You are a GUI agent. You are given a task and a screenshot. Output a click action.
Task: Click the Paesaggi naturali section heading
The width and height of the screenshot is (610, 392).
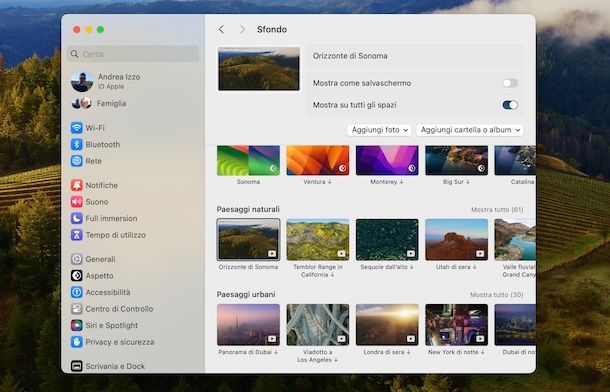(248, 209)
